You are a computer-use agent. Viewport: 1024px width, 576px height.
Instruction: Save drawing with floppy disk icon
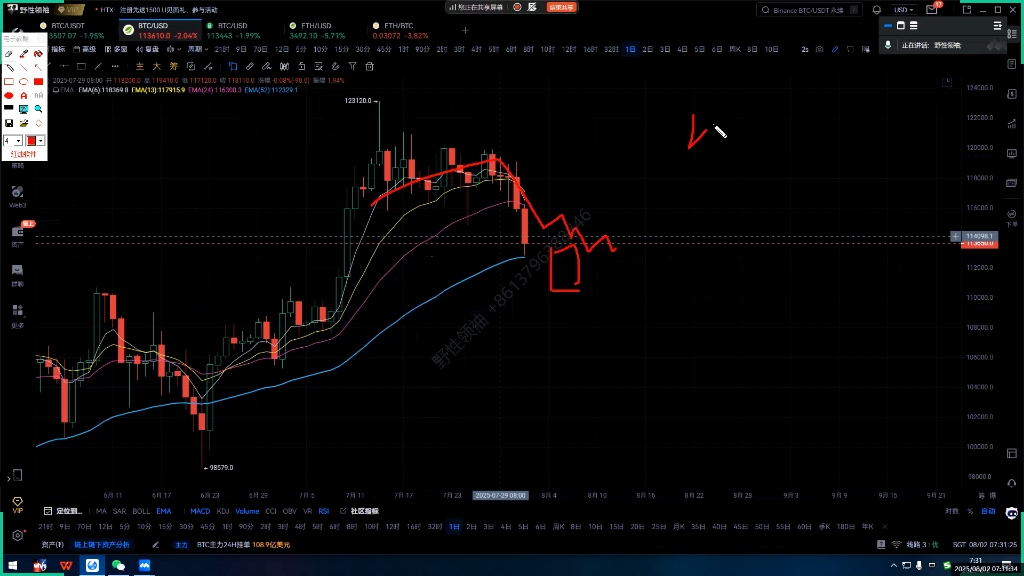[9, 123]
